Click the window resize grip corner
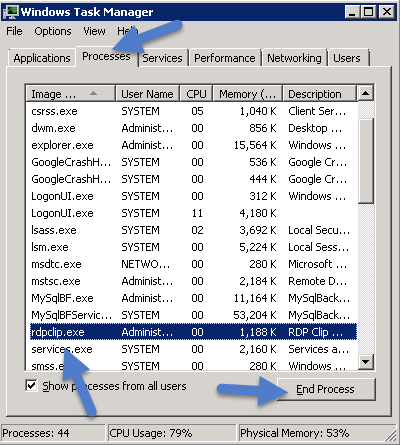Image resolution: width=400 pixels, height=445 pixels. (x=391, y=435)
